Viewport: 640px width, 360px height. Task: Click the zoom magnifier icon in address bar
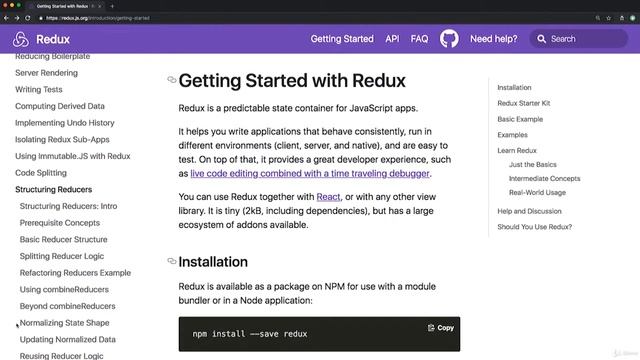click(x=598, y=18)
